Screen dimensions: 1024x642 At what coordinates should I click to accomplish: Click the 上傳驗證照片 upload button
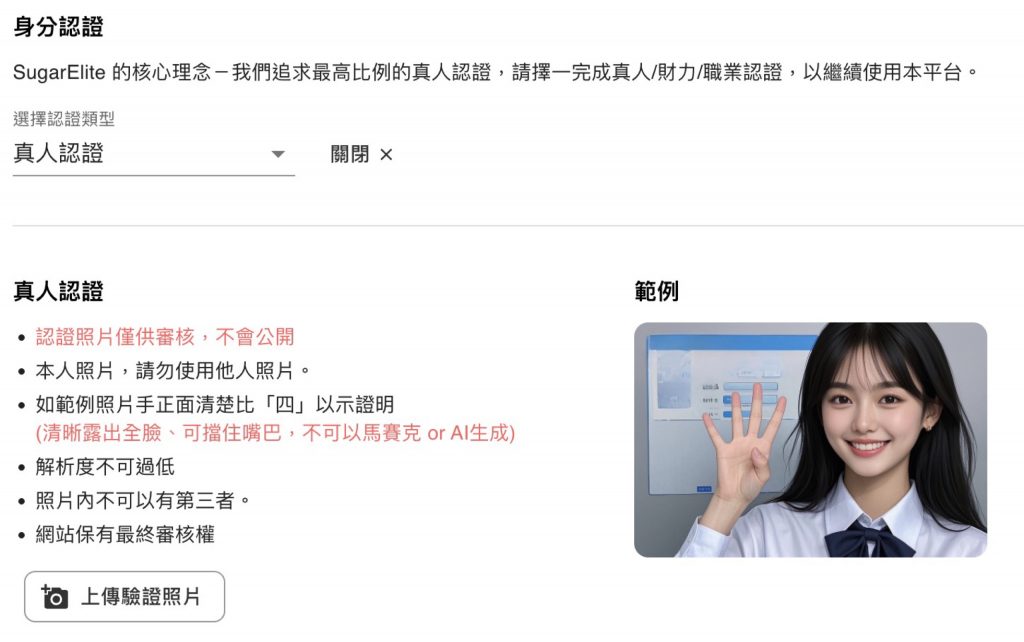(x=125, y=596)
